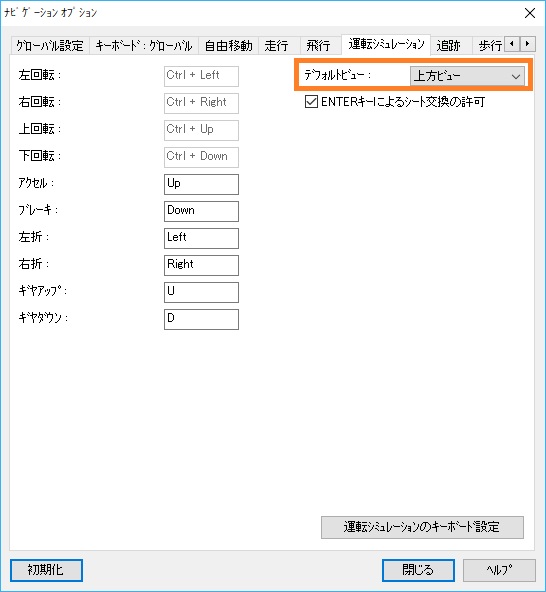Click the ギヤアップ key field showing U
This screenshot has height=592, width=546.
[x=201, y=292]
